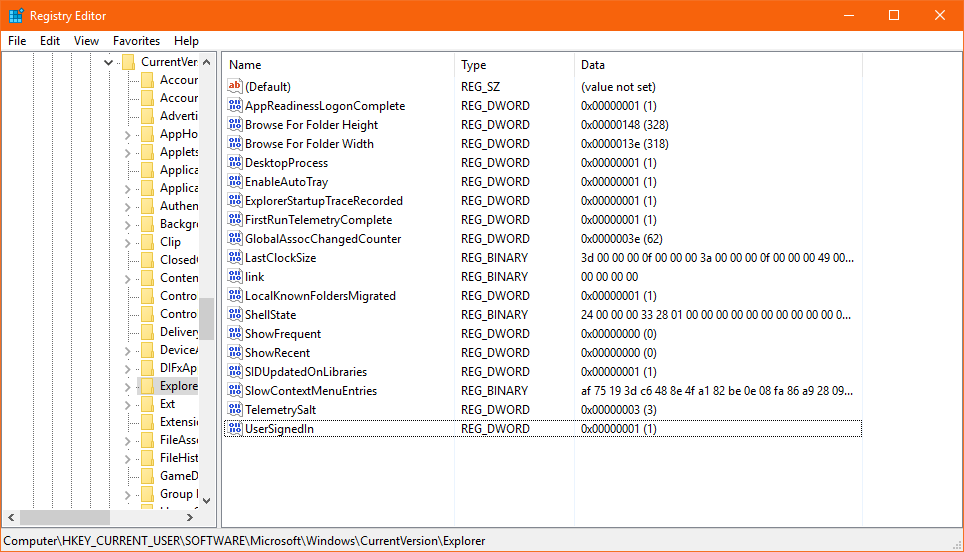Screen dimensions: 964x552
Task: Click the Registry Editor title bar app icon
Action: coord(16,15)
